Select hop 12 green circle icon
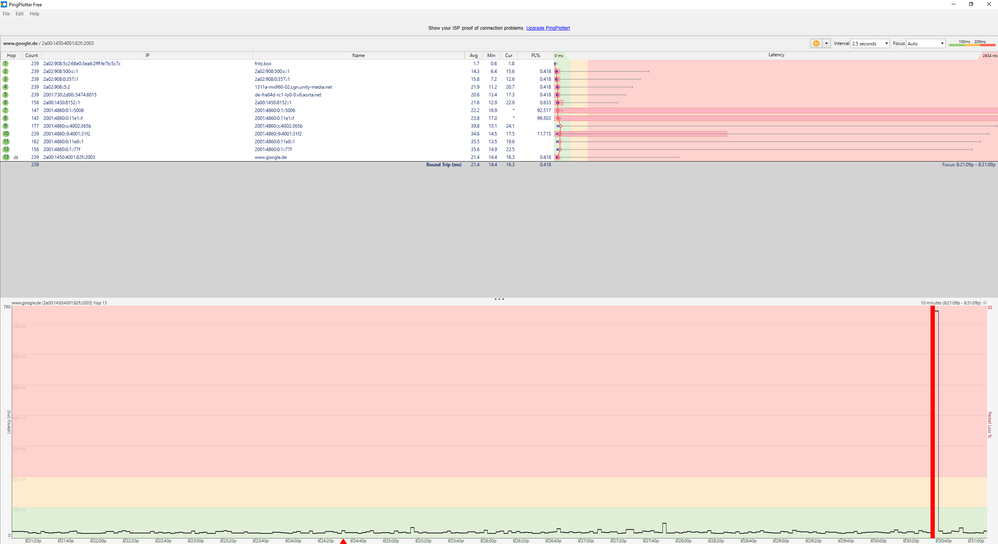998x544 pixels. pos(6,150)
